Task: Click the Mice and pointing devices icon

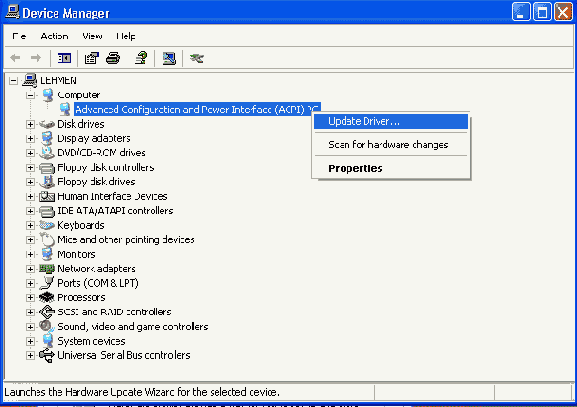Action: click(x=47, y=239)
